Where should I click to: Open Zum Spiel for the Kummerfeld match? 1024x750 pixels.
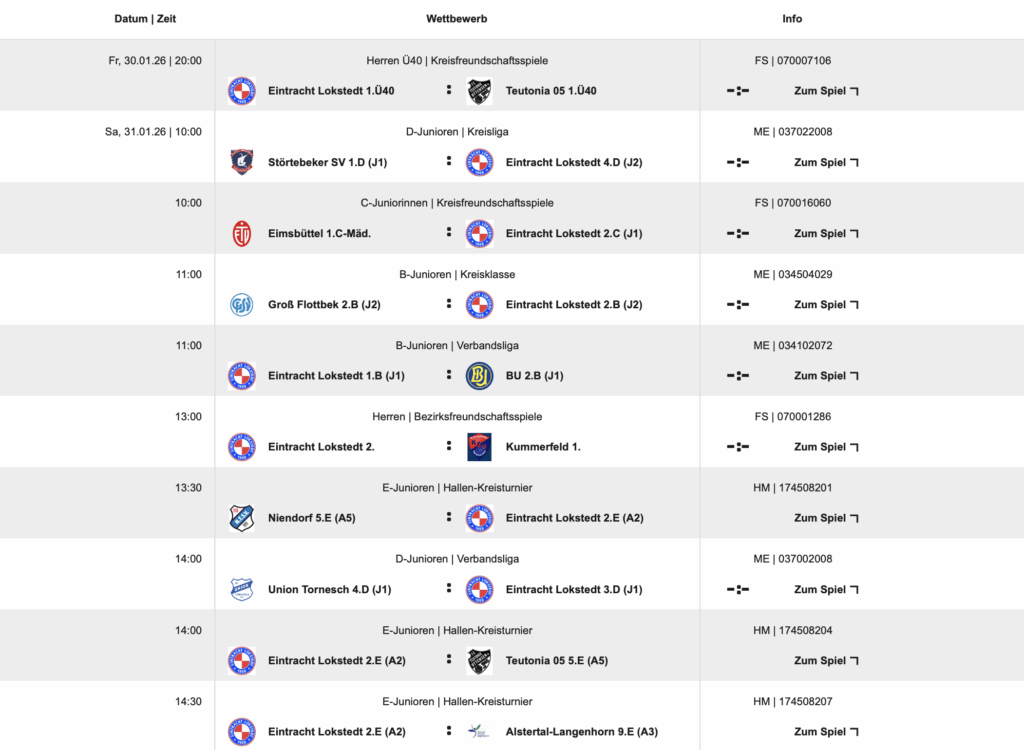tap(826, 447)
